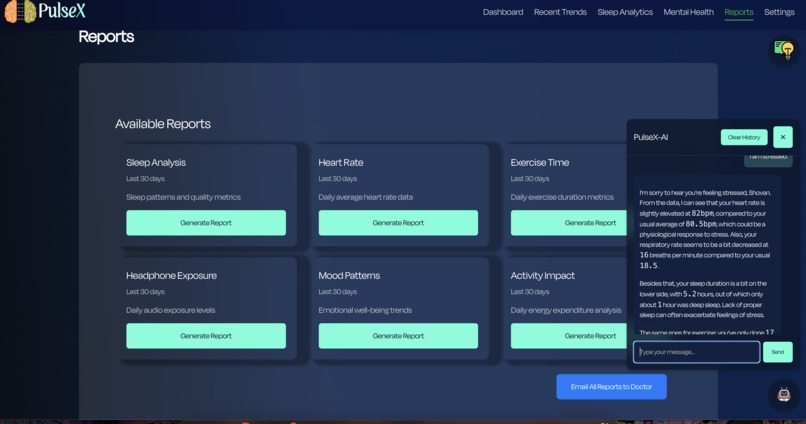Click the PulseX brain logo
Screen dimensions: 806x424
point(20,11)
